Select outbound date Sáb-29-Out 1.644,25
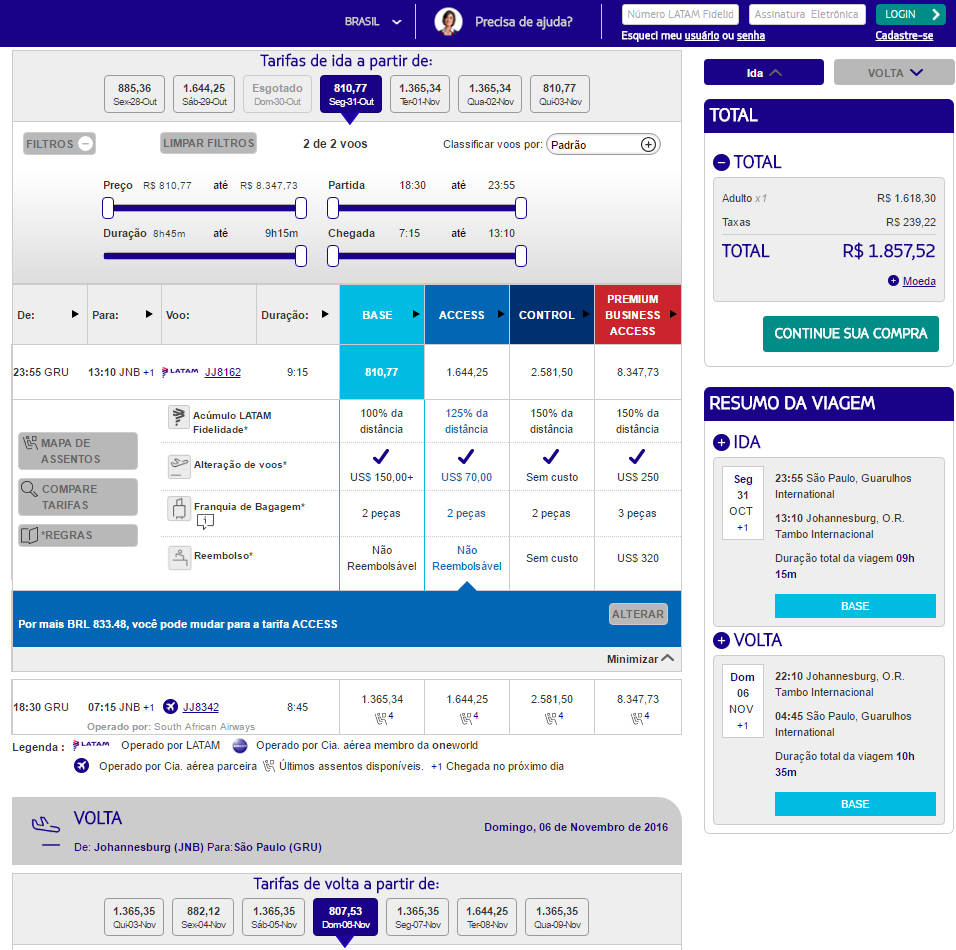 point(204,94)
